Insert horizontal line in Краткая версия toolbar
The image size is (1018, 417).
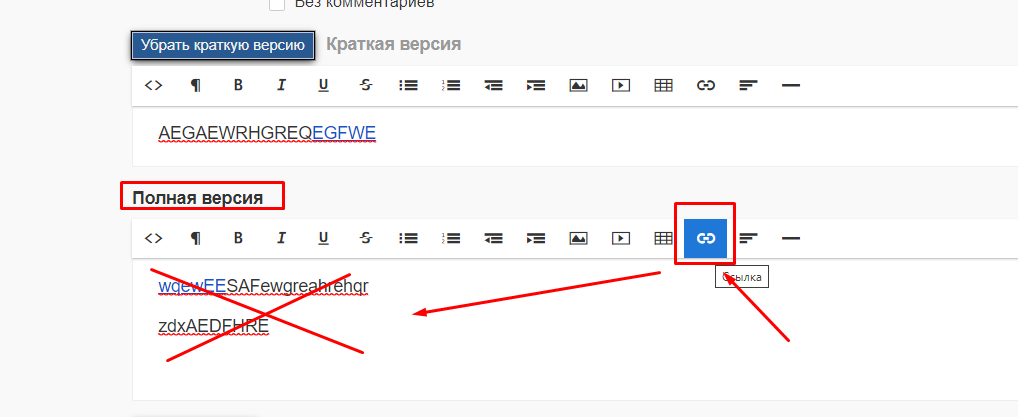791,85
